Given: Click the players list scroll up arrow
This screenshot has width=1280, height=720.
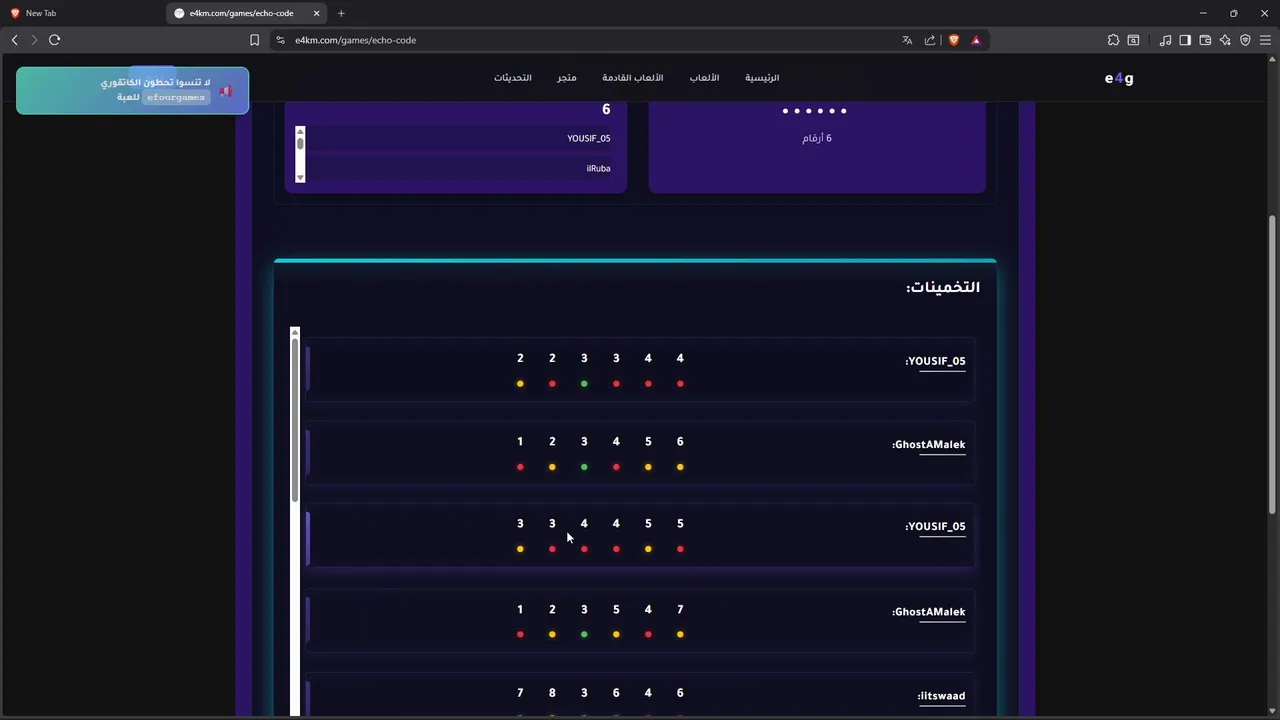Looking at the screenshot, I should pyautogui.click(x=300, y=132).
